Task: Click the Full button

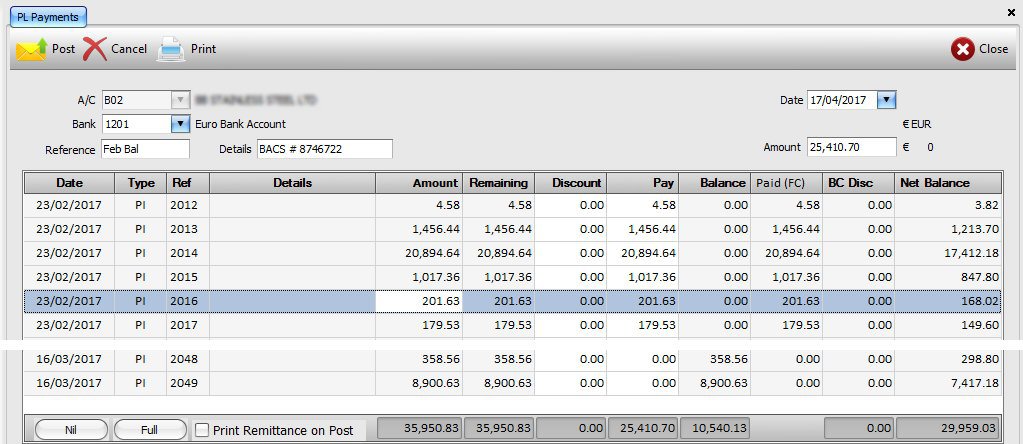Action: 150,430
